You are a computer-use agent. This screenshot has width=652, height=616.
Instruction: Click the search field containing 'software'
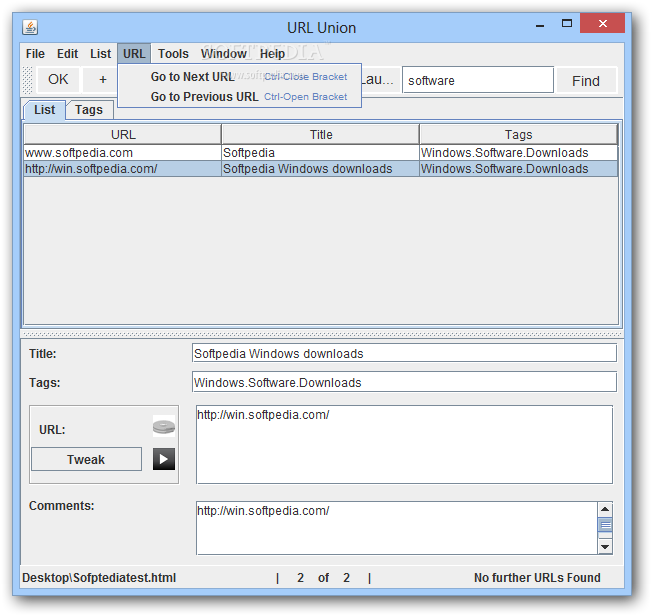(x=478, y=80)
